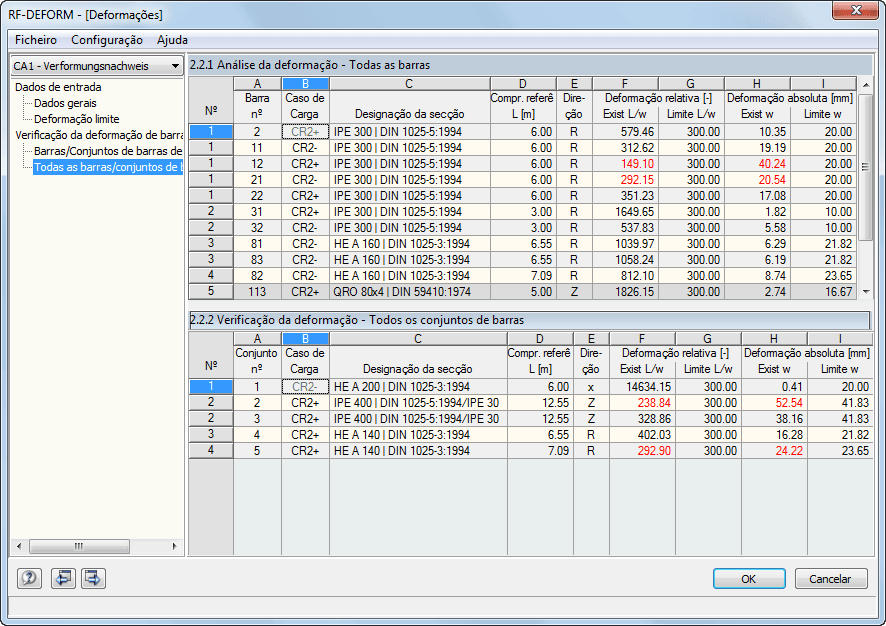Click 579.46 relative deformation cell
886x626 pixels.
click(625, 132)
